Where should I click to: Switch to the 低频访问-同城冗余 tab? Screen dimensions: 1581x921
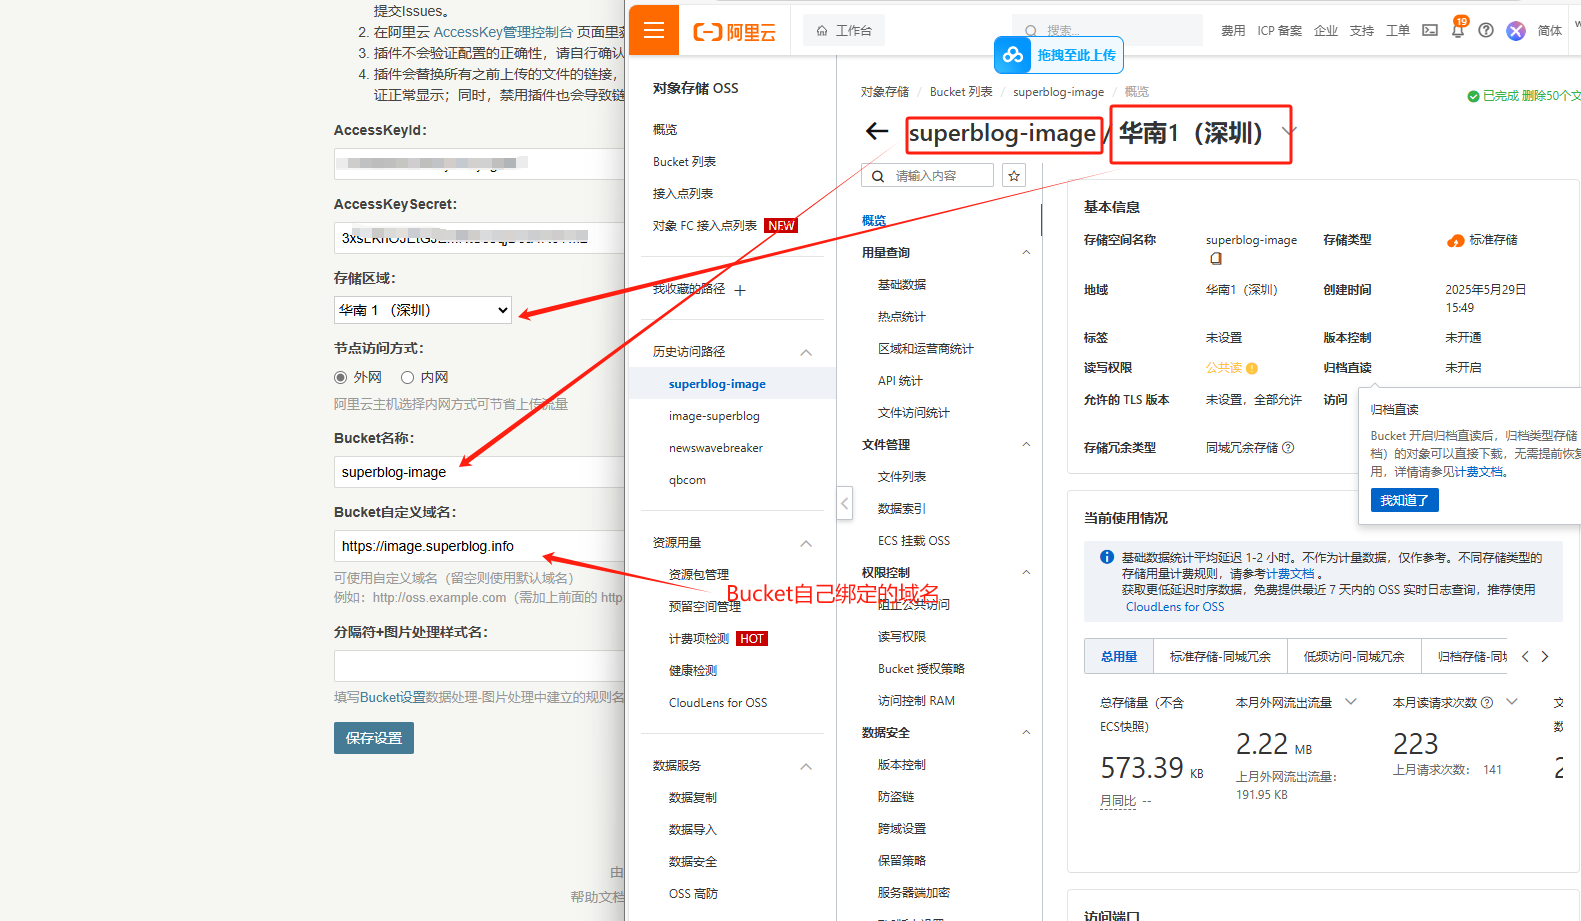[x=1354, y=656]
